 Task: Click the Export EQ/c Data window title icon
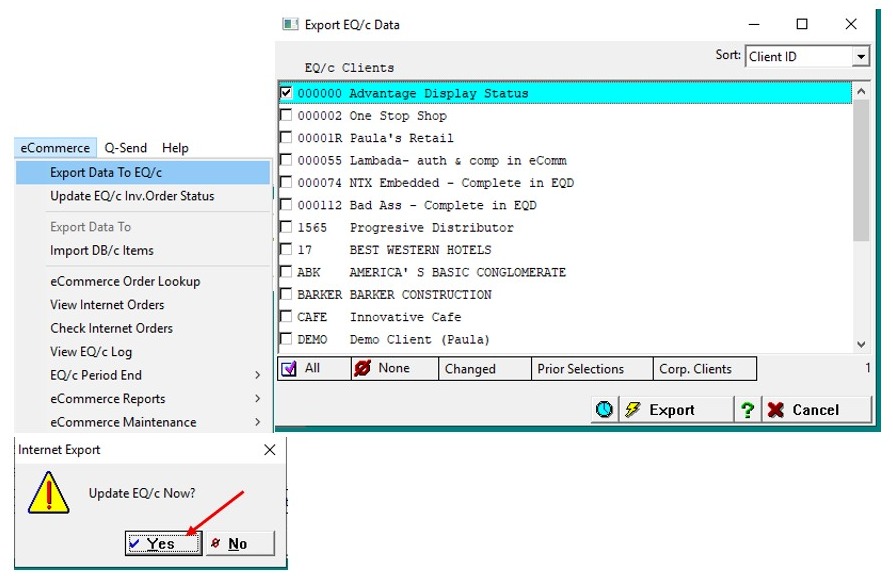[x=290, y=24]
